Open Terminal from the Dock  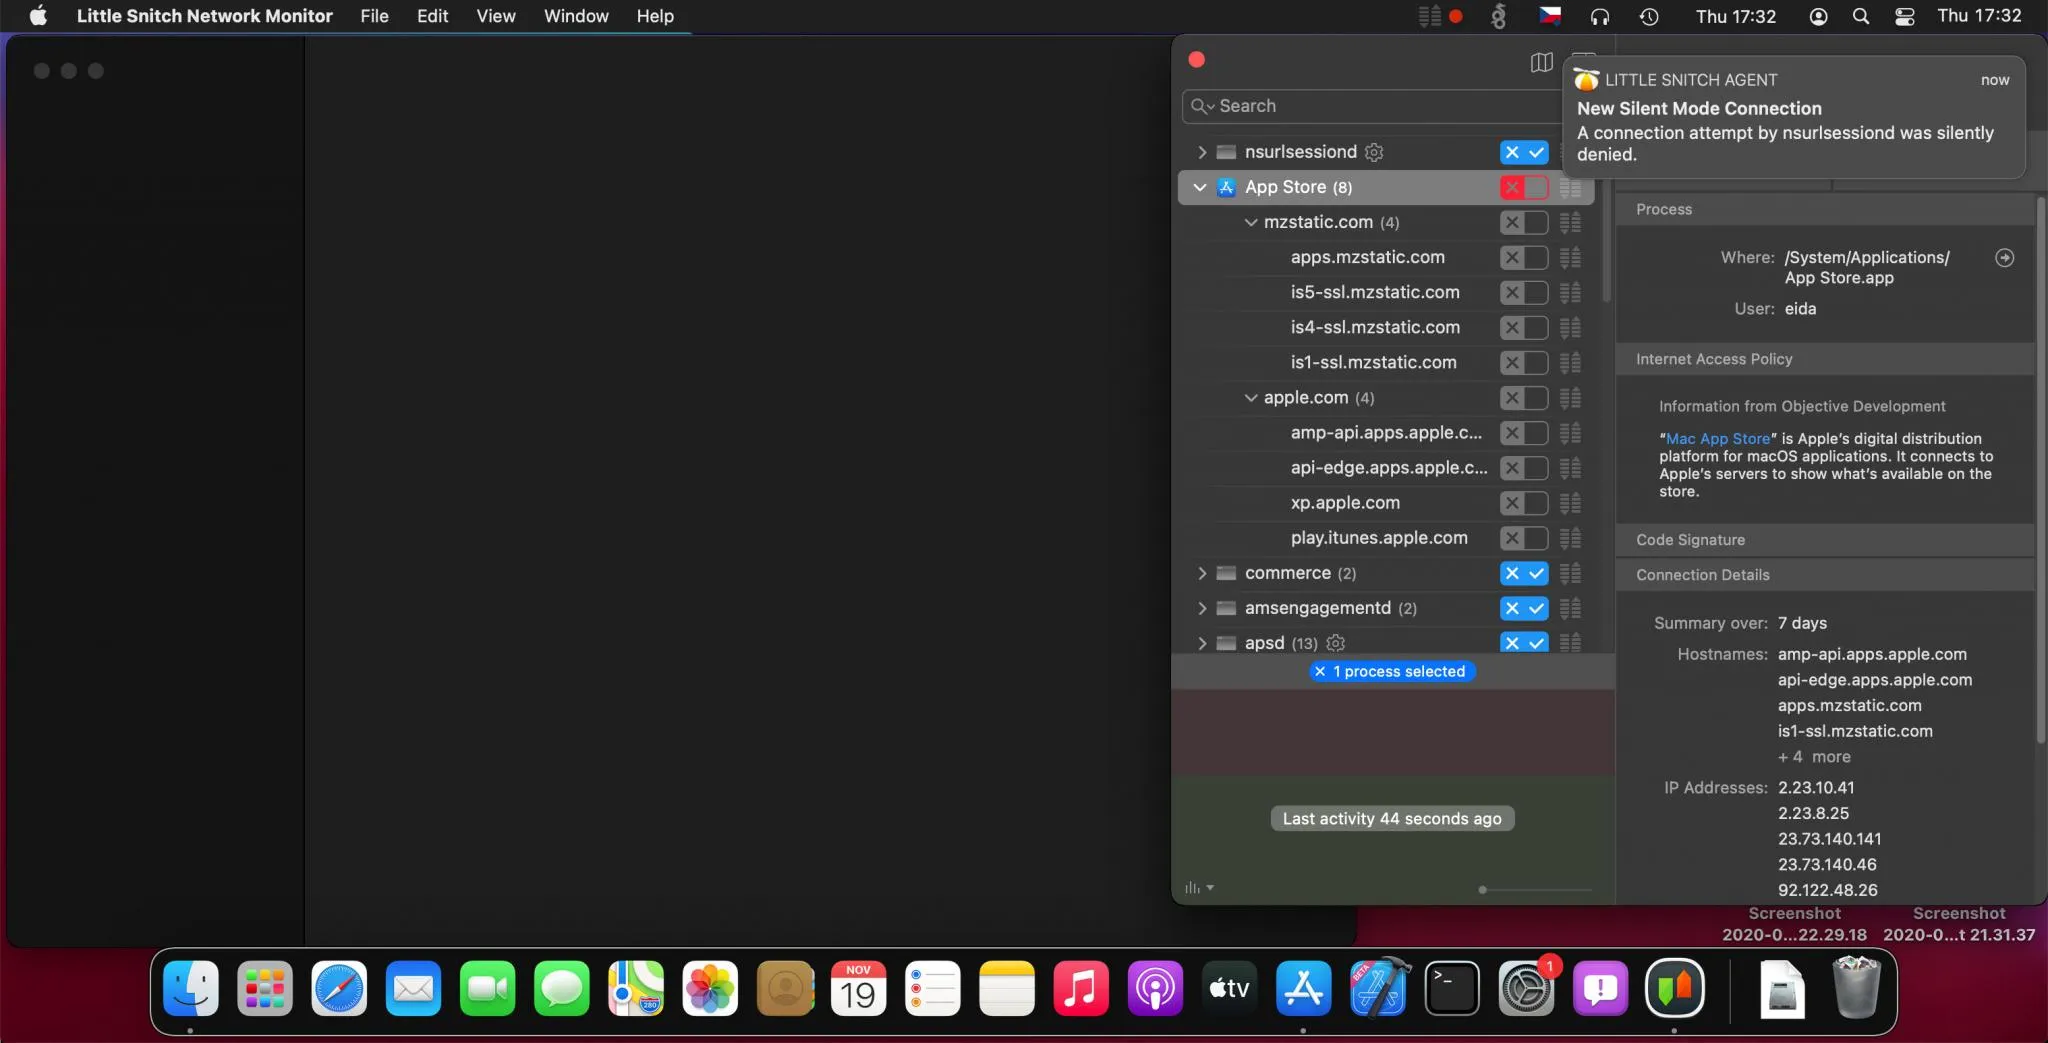(1452, 989)
